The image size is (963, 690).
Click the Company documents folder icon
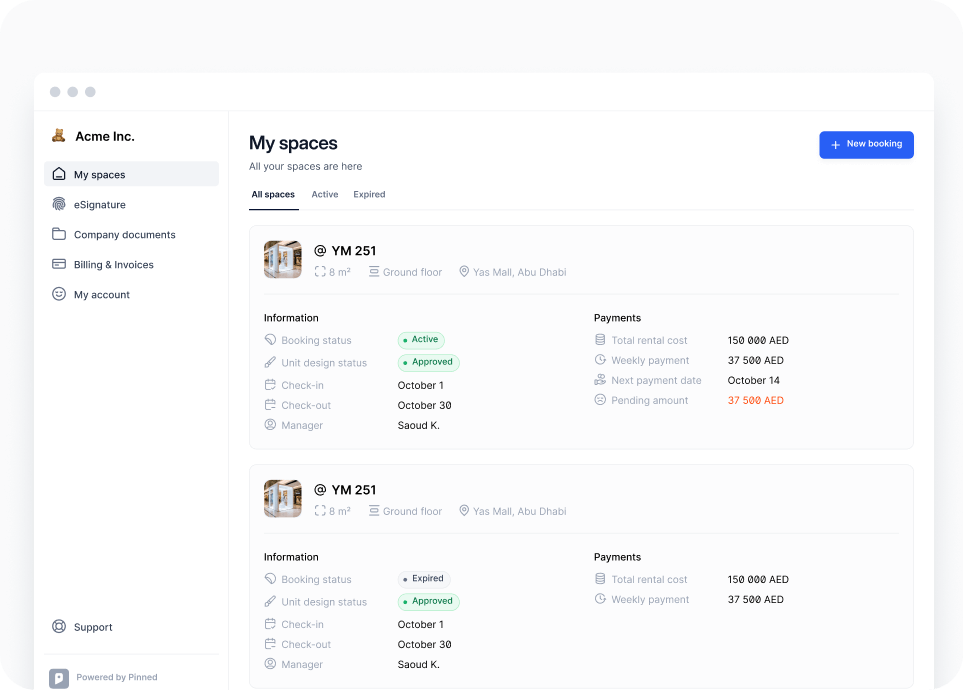click(x=59, y=234)
